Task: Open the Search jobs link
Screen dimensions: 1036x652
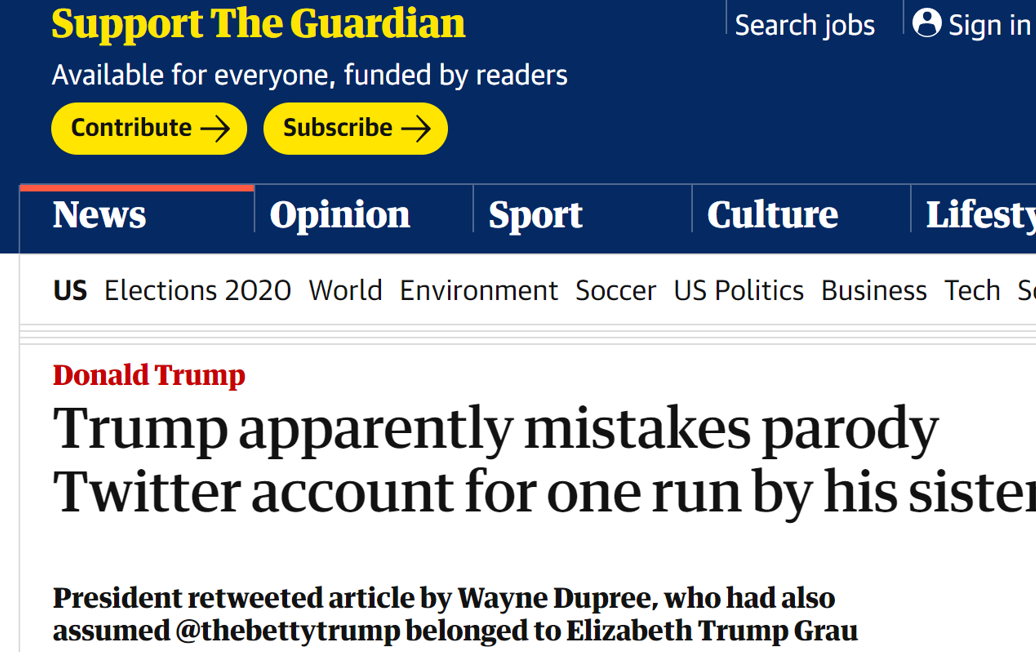Action: [x=804, y=25]
